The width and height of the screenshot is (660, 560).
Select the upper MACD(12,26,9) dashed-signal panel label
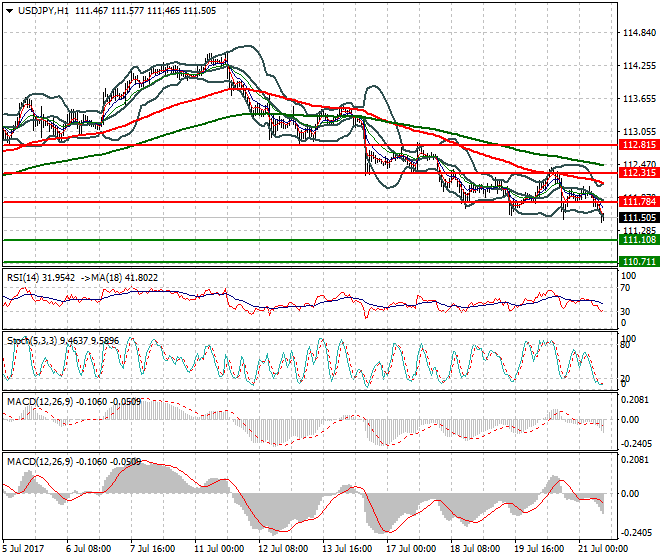point(74,402)
